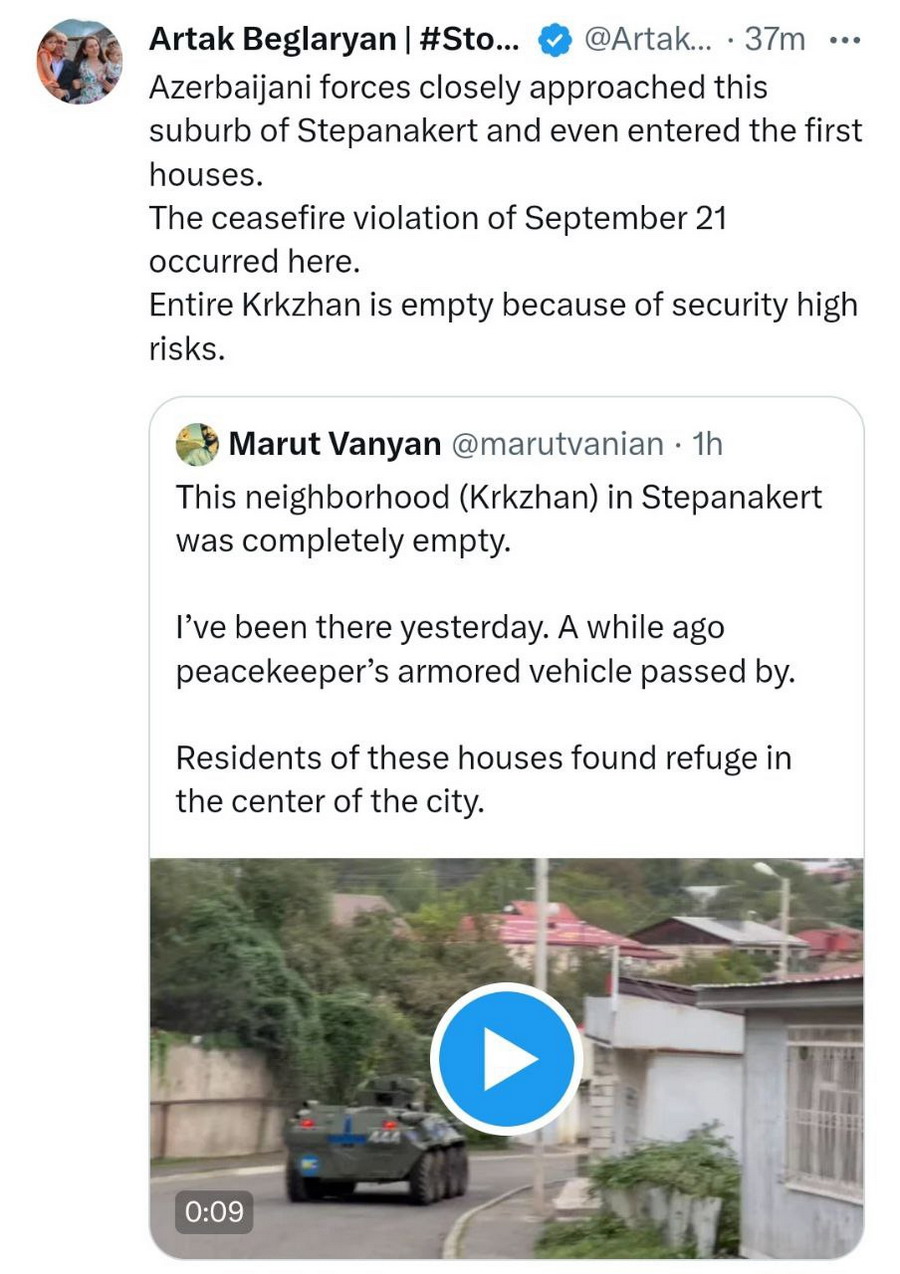The image size is (900, 1274).
Task: Open the three-dot more options menu
Action: (845, 40)
